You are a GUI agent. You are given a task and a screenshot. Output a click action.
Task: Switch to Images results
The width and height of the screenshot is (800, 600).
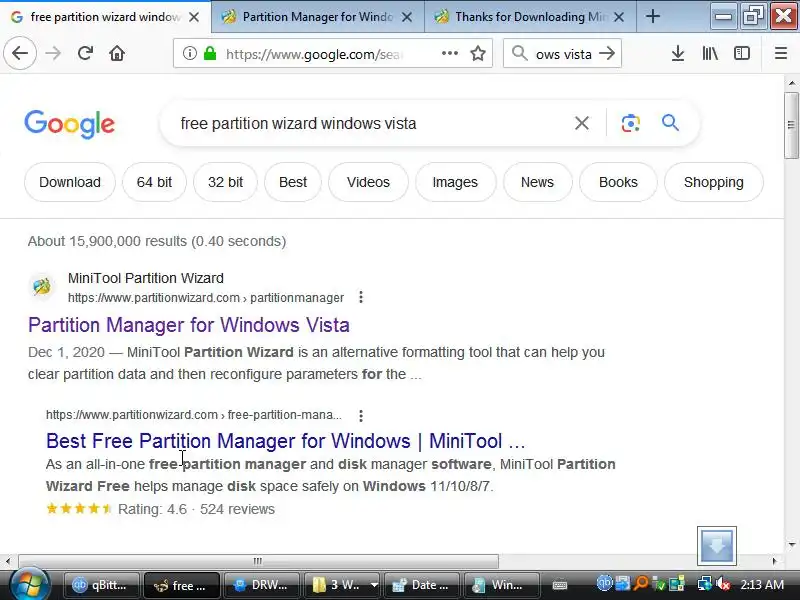pyautogui.click(x=455, y=182)
